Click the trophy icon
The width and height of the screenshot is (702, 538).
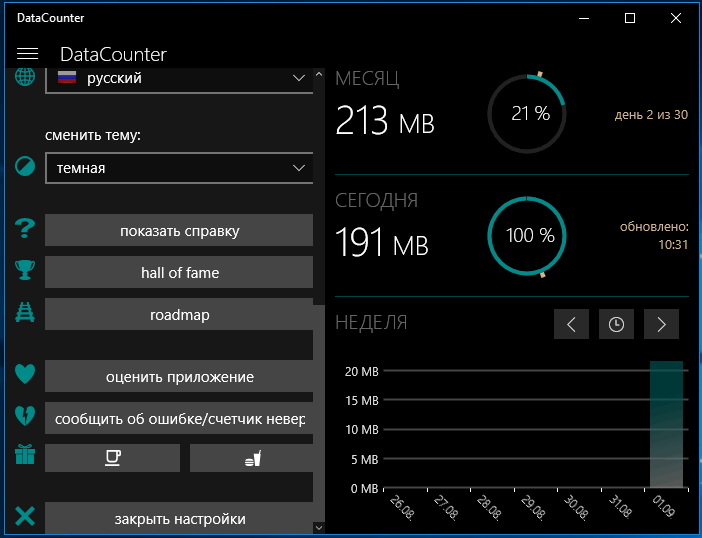pos(25,270)
